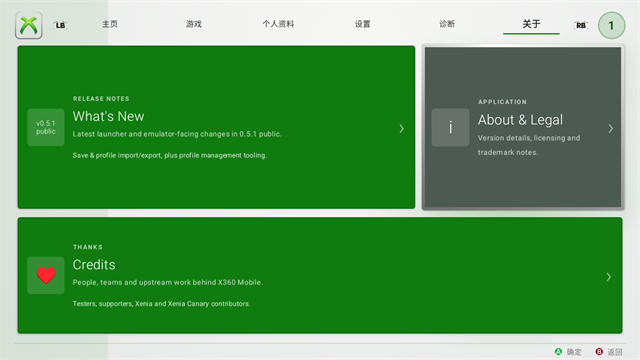640x360 pixels.
Task: Click 'Testers, supporters, Xenia' contributors line
Action: (x=161, y=304)
